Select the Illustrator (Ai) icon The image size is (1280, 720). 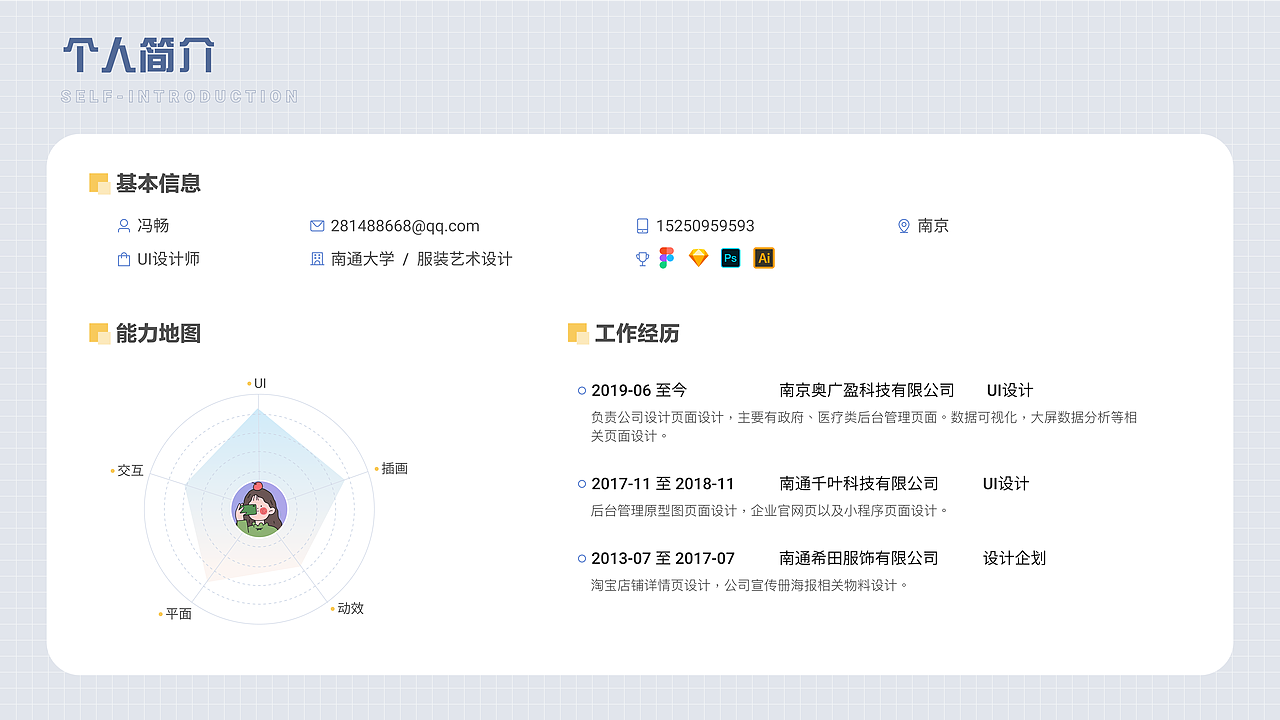click(x=764, y=257)
